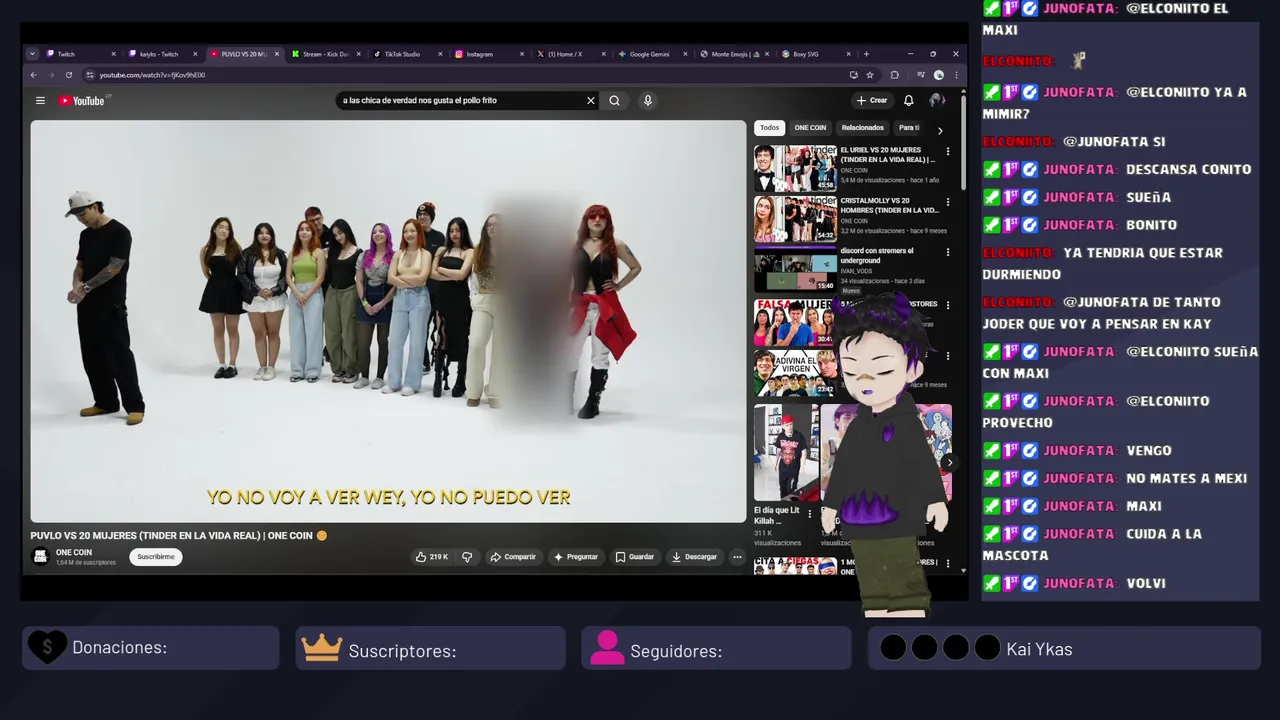The image size is (1280, 720).
Task: Open the EL URIEL VS 20 MUJERES thumbnail
Action: [x=795, y=168]
